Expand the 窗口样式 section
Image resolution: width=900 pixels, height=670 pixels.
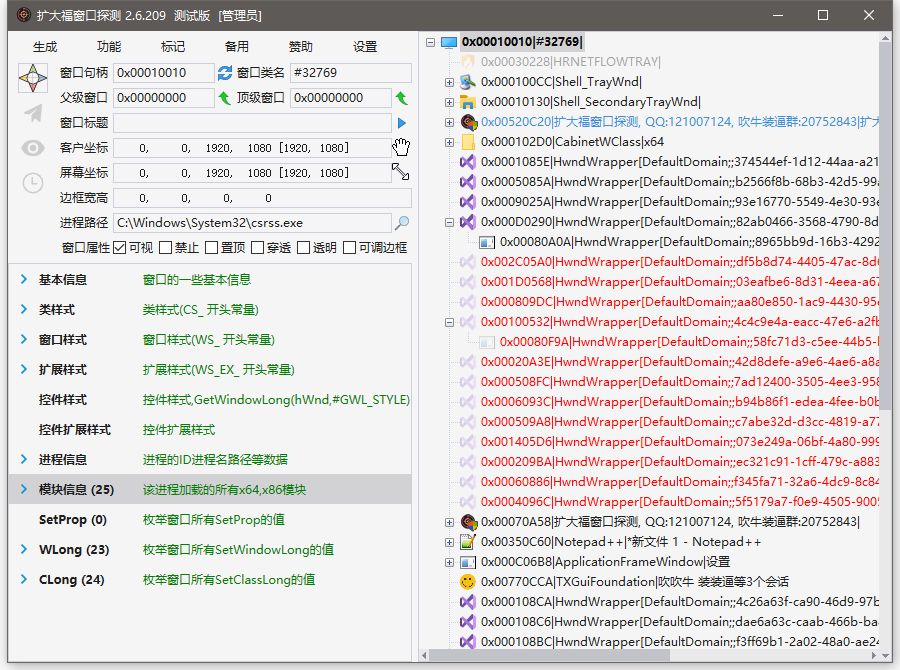pyautogui.click(x=24, y=339)
